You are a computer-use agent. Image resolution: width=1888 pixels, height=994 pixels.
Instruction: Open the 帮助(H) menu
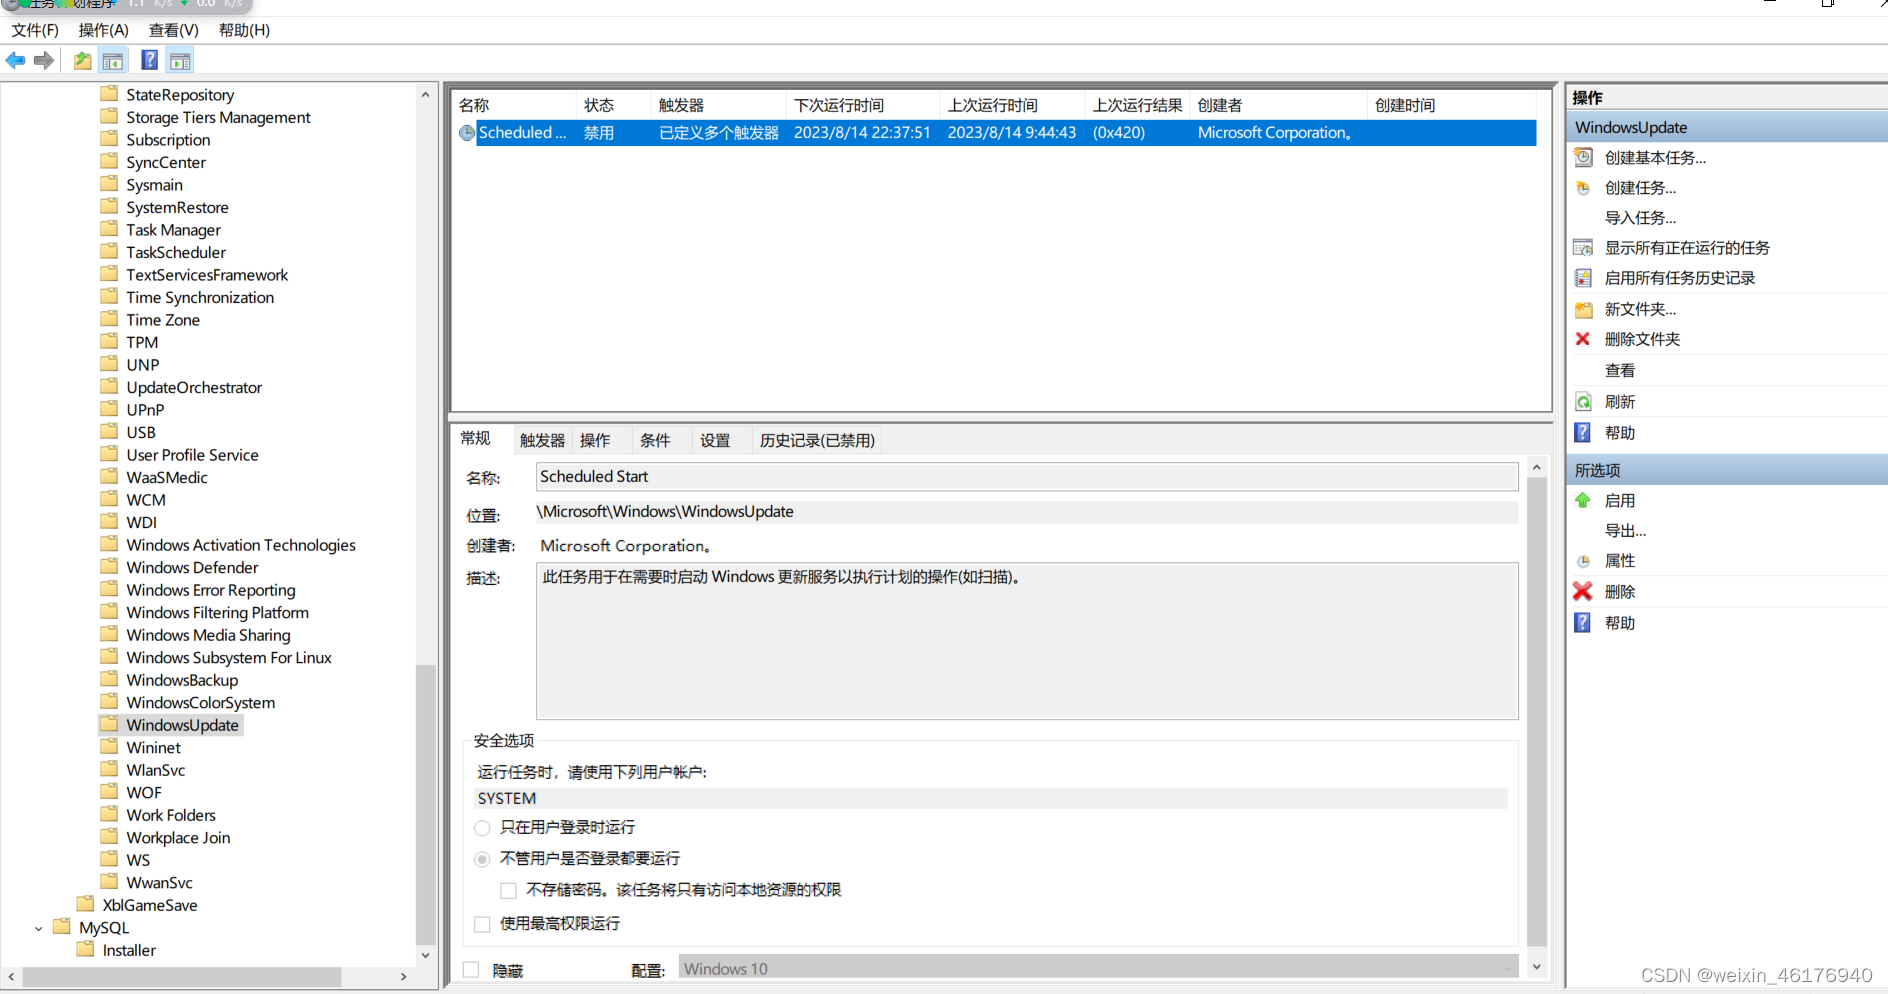245,30
